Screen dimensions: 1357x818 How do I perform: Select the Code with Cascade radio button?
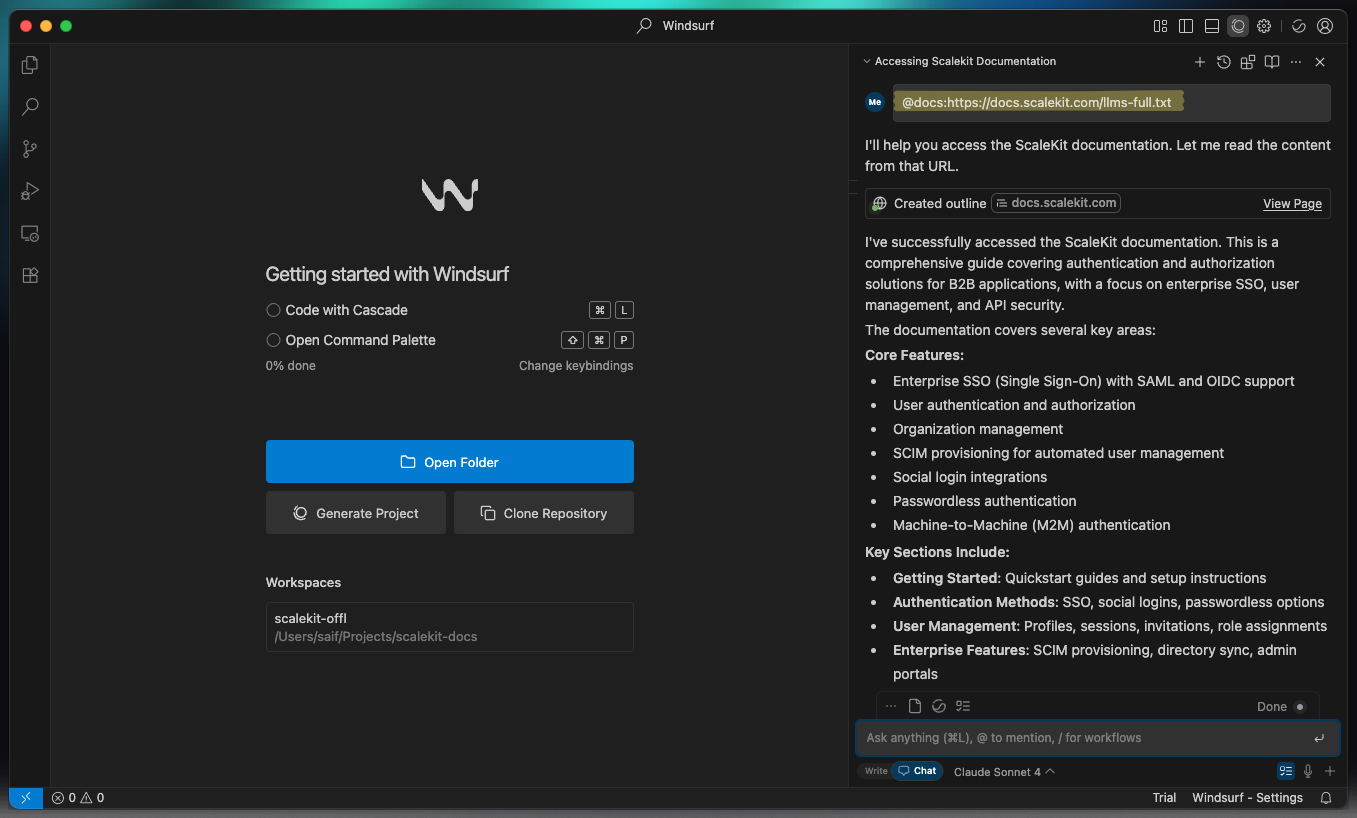coord(273,310)
